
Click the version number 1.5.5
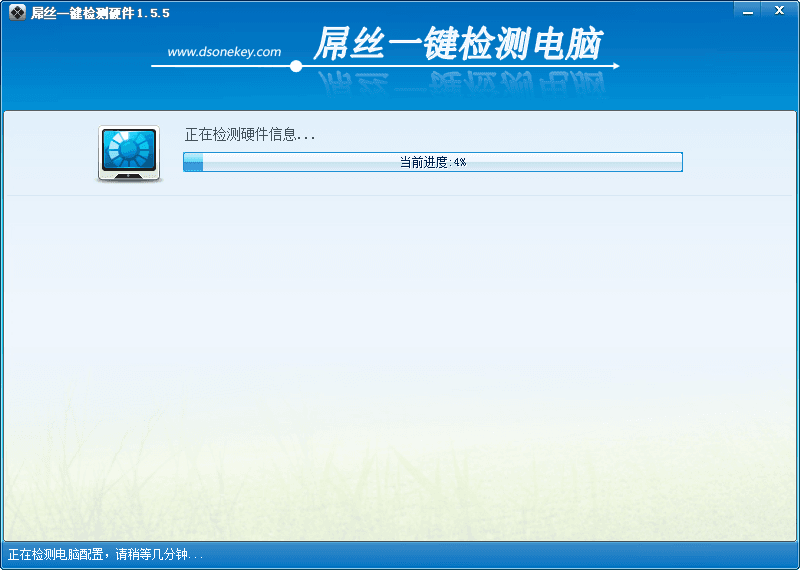(x=153, y=13)
